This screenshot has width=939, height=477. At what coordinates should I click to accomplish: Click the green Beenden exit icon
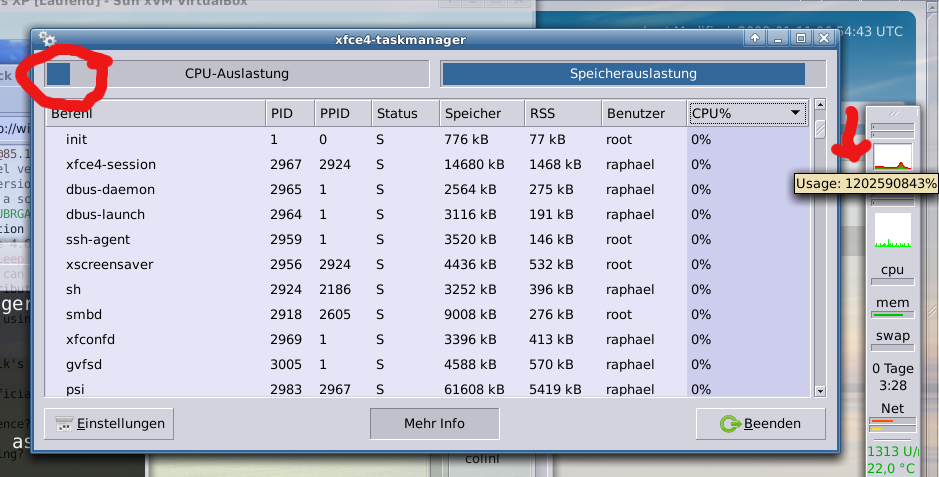[730, 424]
